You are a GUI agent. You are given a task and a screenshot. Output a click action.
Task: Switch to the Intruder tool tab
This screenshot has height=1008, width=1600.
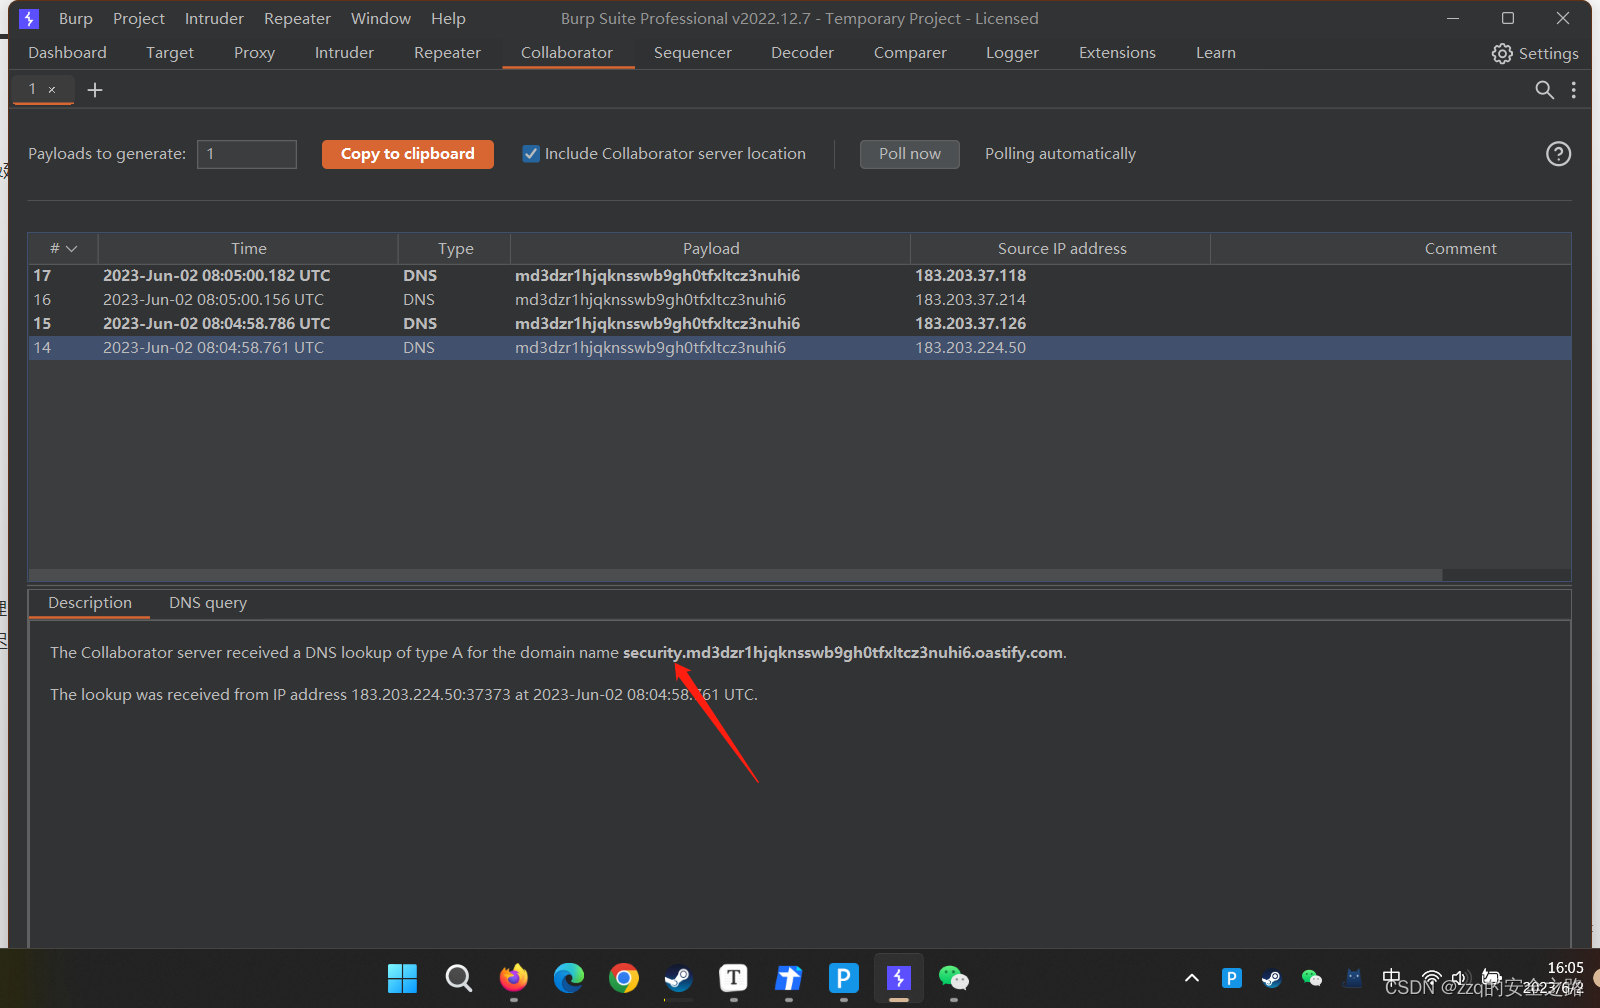344,53
